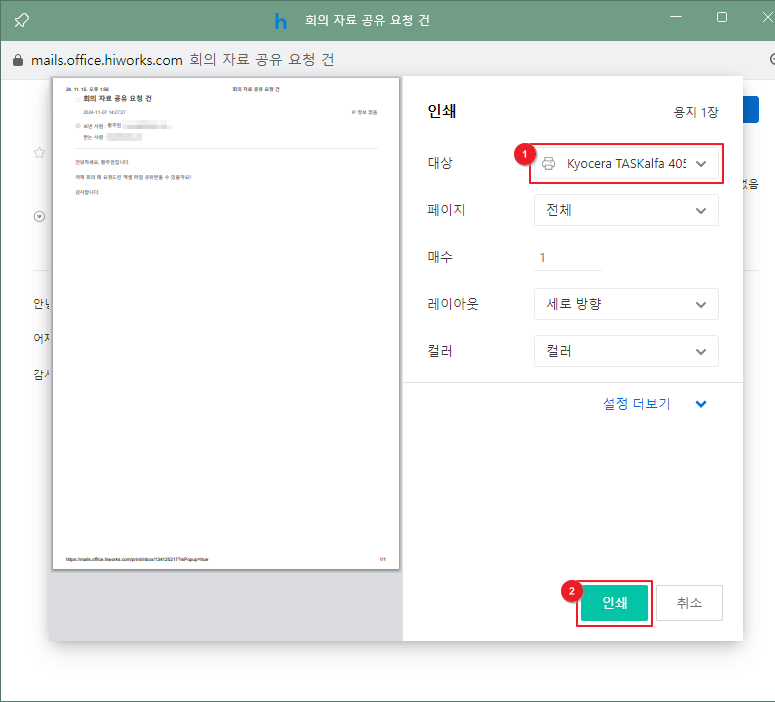Viewport: 775px width, 702px height.
Task: Open the Kyocera TASKalfa destination dropdown
Action: point(626,163)
